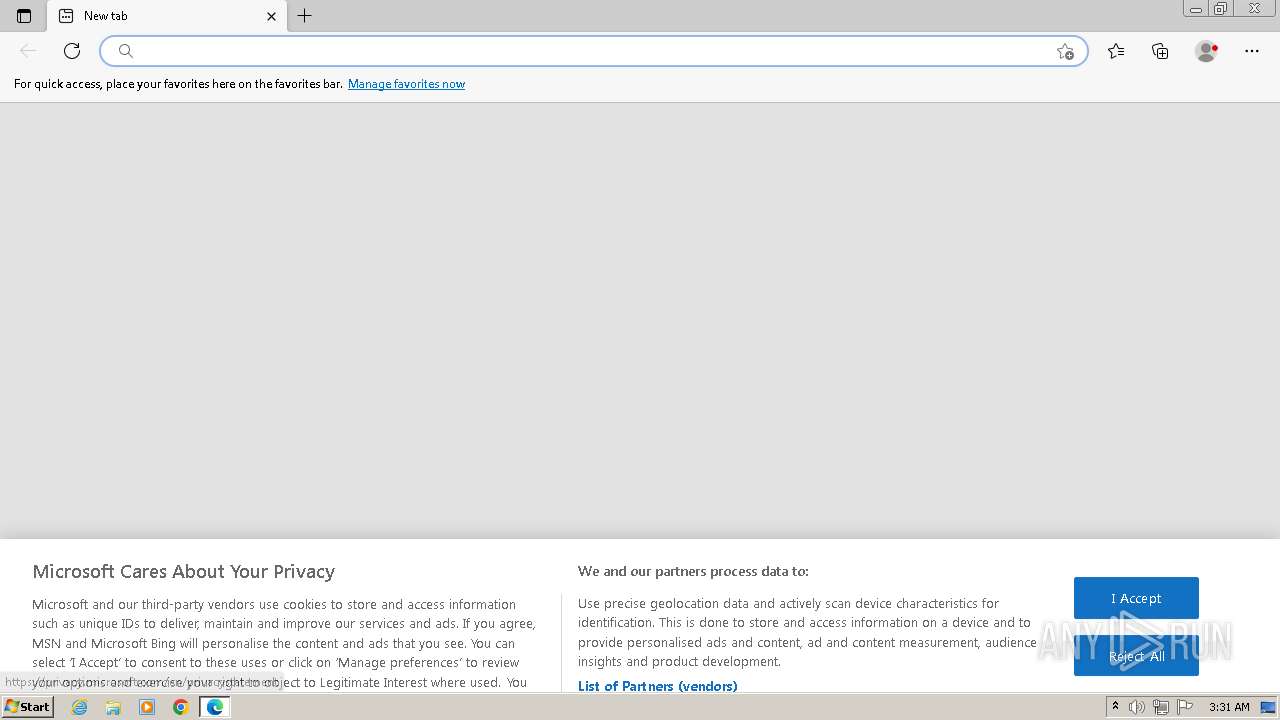Reject cookies with Reject All button
The width and height of the screenshot is (1280, 720).
coord(1136,656)
